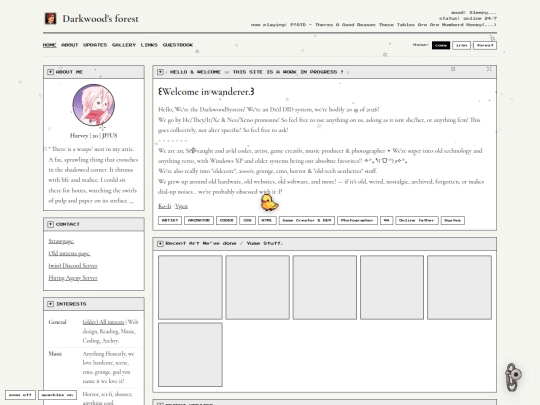Click the 'Welcome in wanderer' heading

point(206,92)
